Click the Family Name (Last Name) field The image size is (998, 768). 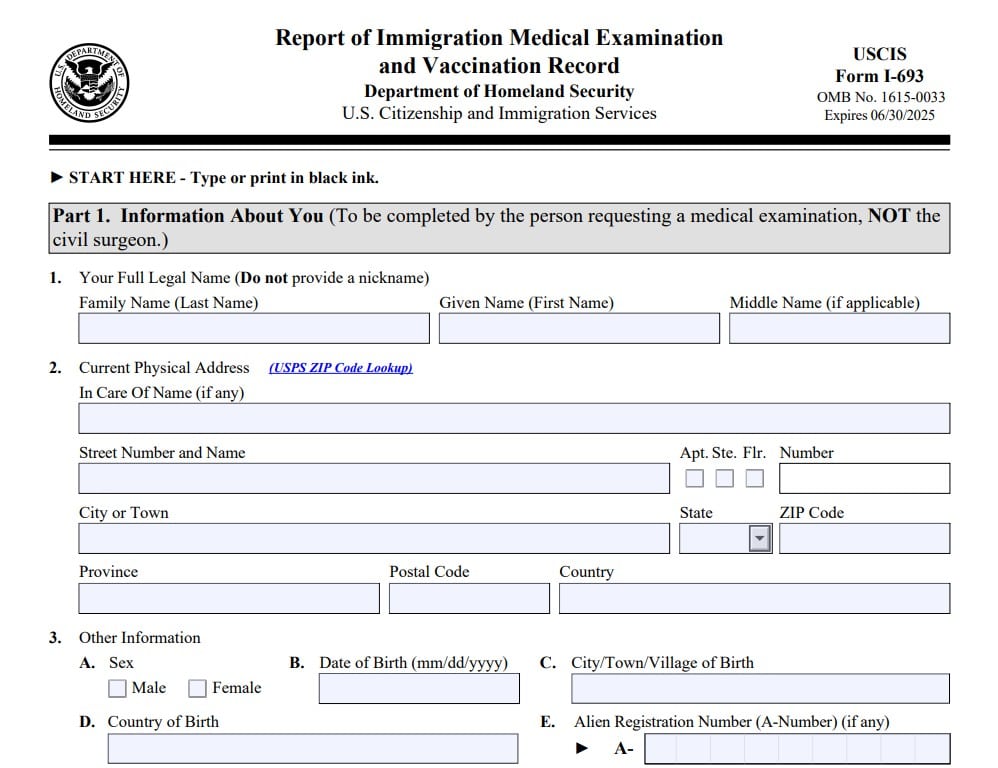254,328
